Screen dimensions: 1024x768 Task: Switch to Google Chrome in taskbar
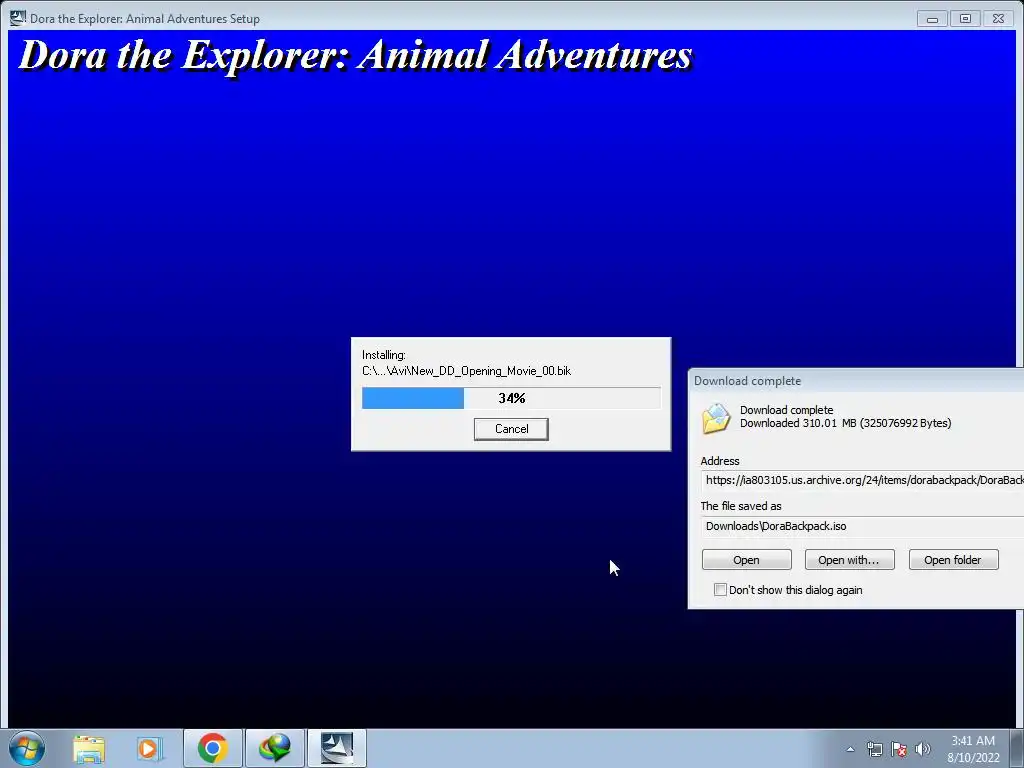pos(213,748)
